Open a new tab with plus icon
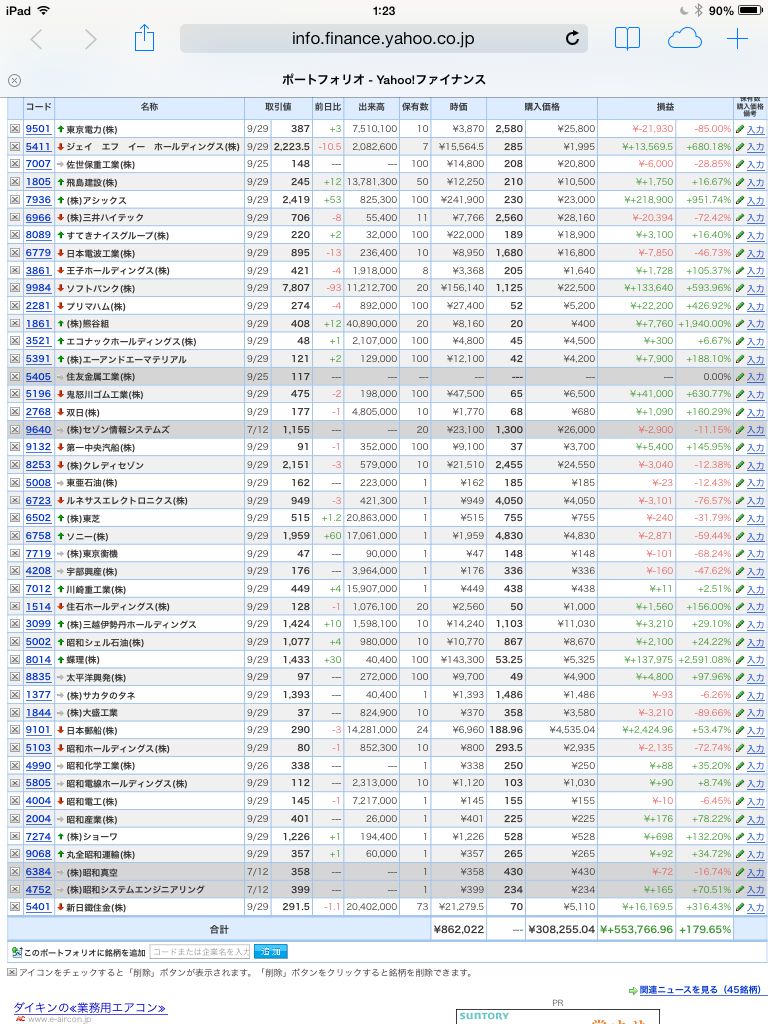 point(737,39)
